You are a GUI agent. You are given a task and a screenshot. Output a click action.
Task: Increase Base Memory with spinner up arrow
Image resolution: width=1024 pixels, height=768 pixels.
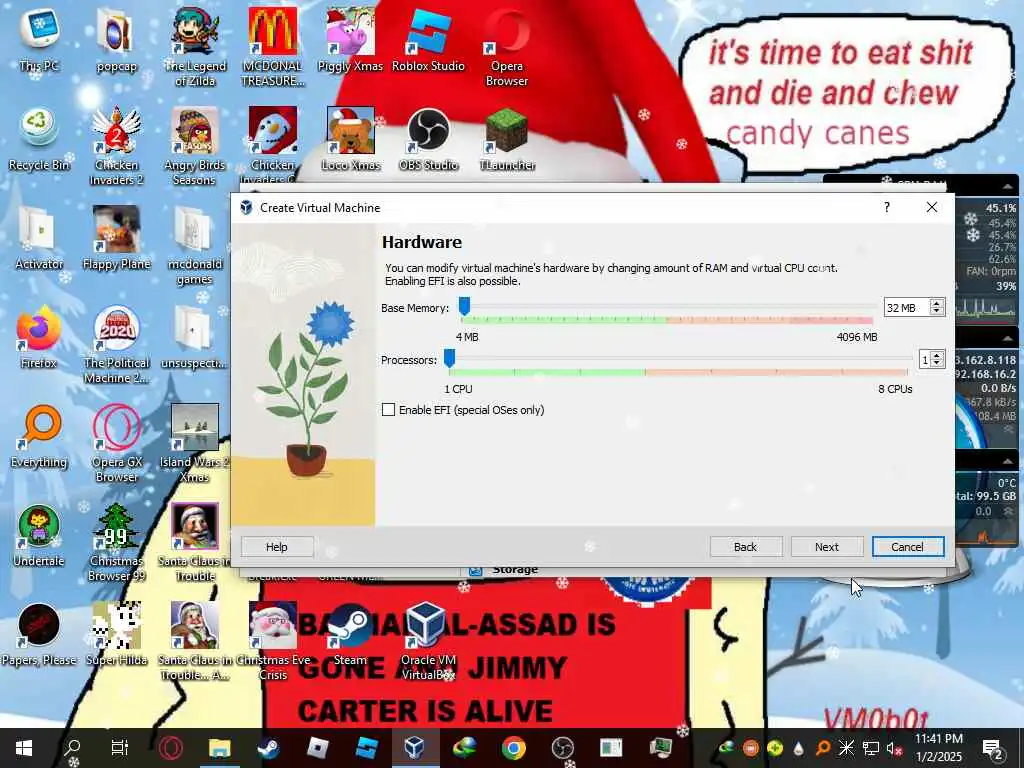(x=937, y=304)
